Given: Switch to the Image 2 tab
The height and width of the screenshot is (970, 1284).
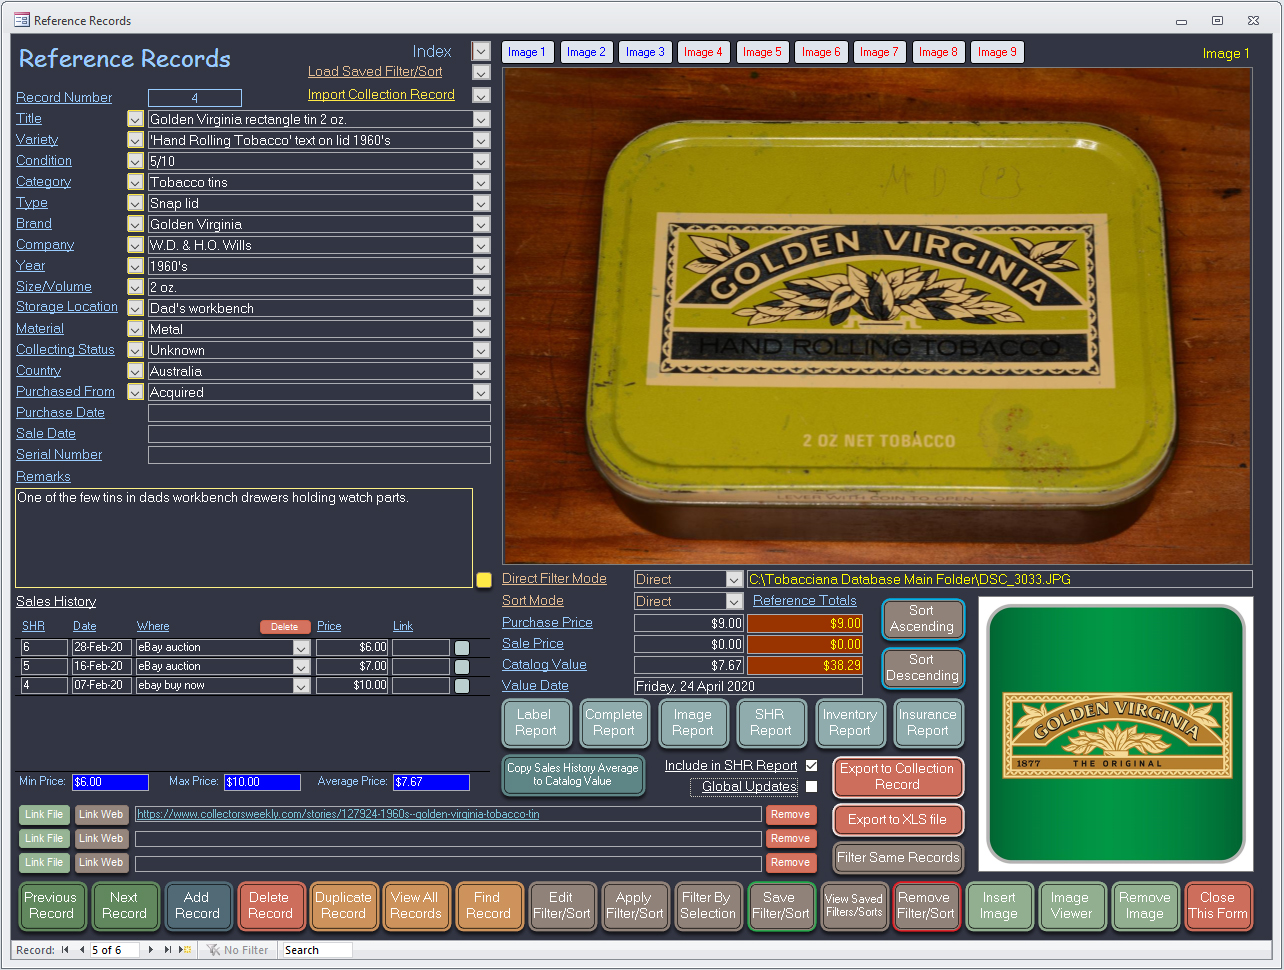Looking at the screenshot, I should pyautogui.click(x=586, y=52).
